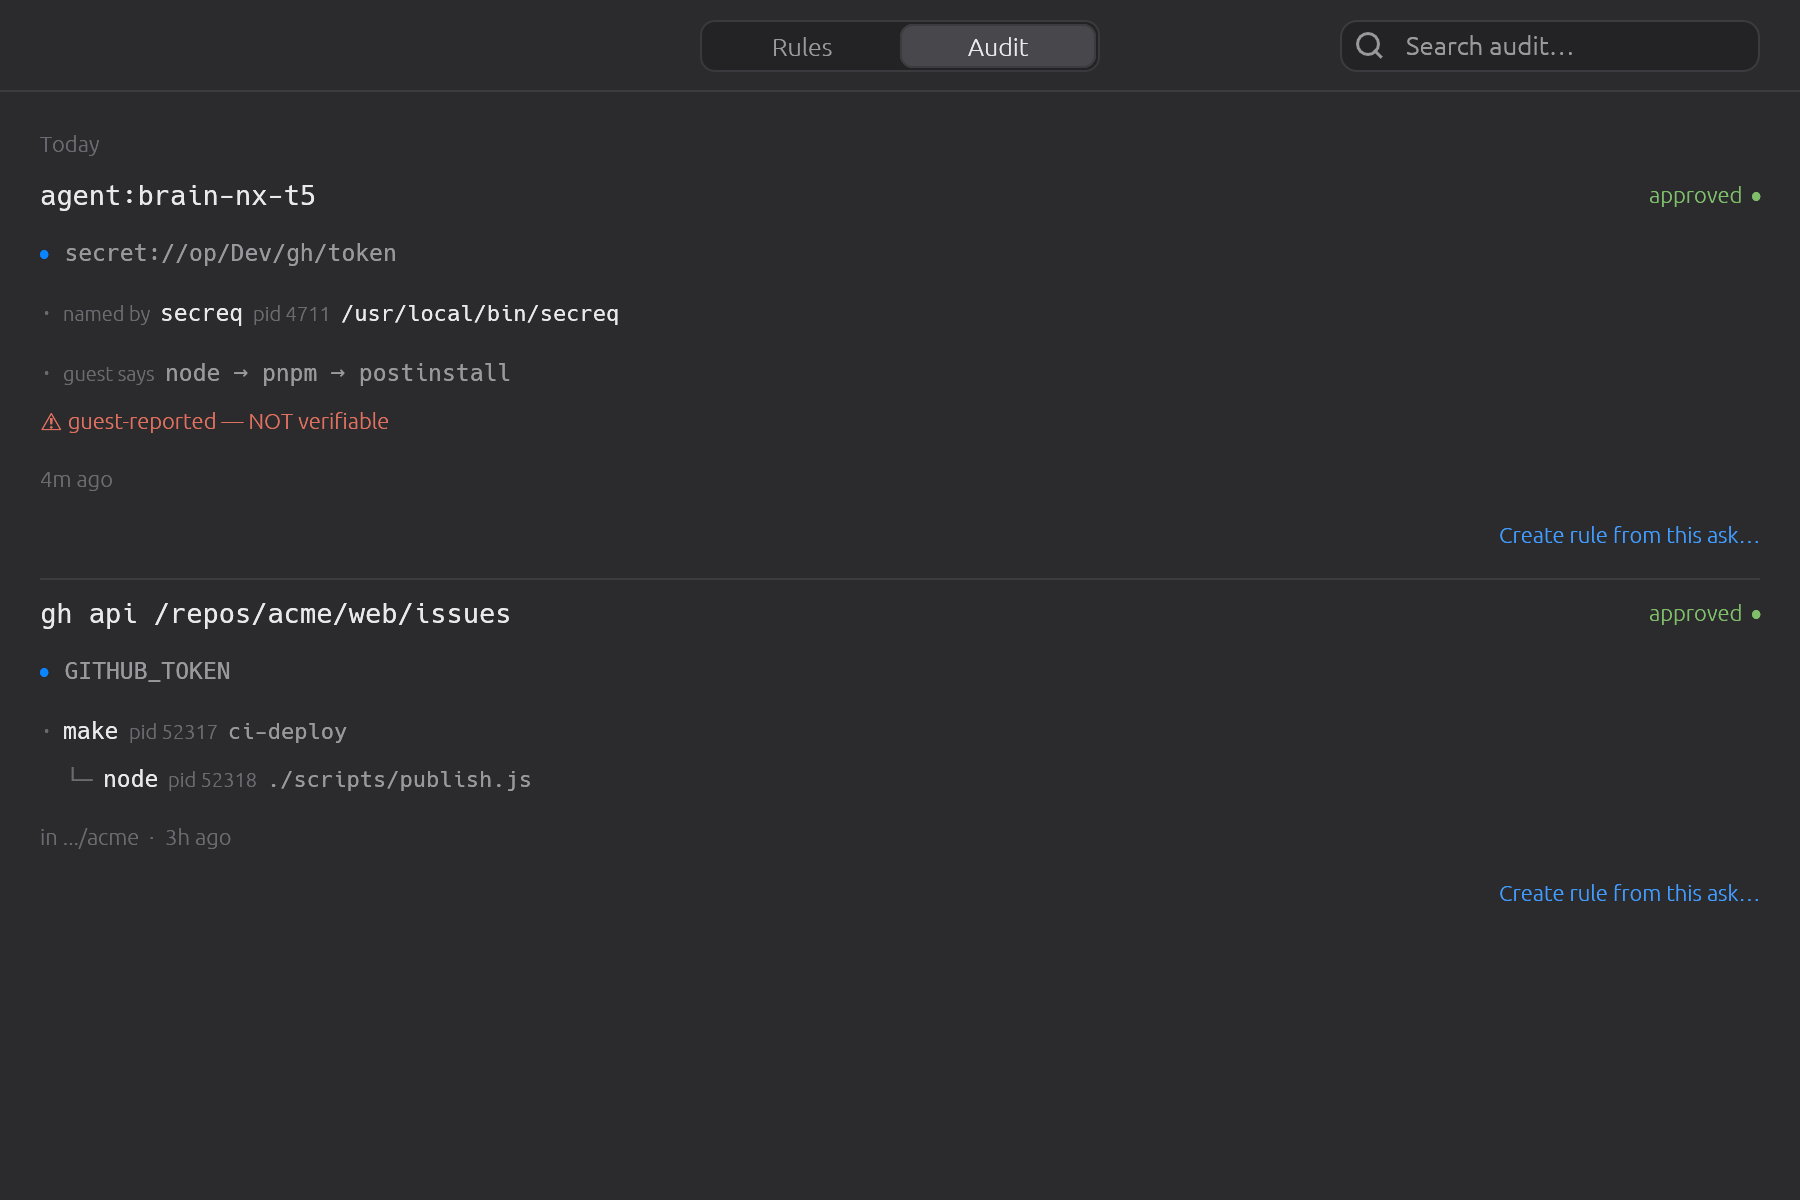Click the warning triangle icon beside guest-reported

pos(51,422)
